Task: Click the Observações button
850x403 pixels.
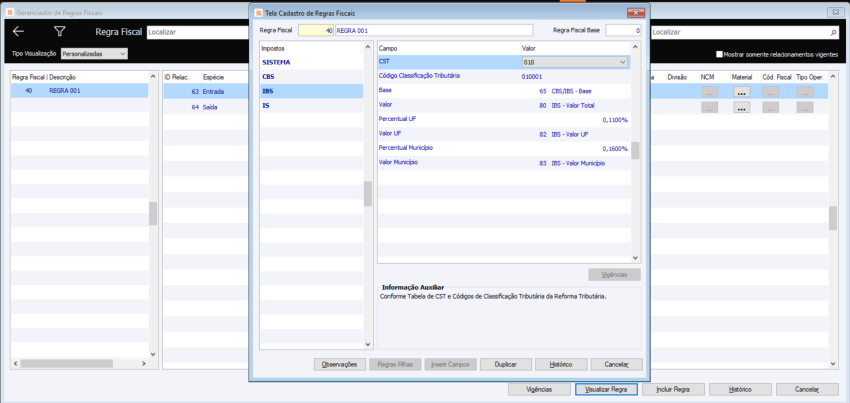Action: (x=340, y=364)
